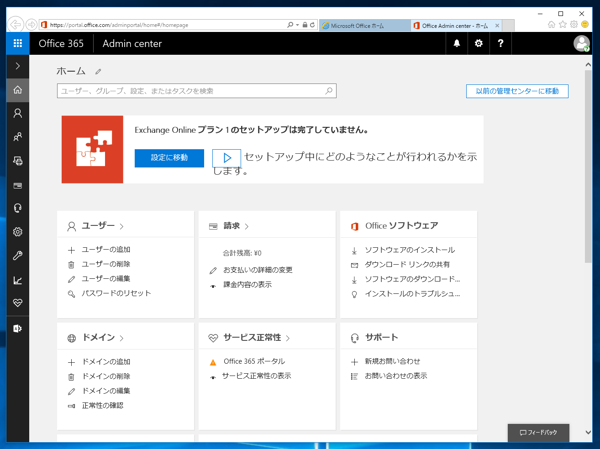600x449 pixels.
Task: Click the 設定に移動 button
Action: [169, 158]
